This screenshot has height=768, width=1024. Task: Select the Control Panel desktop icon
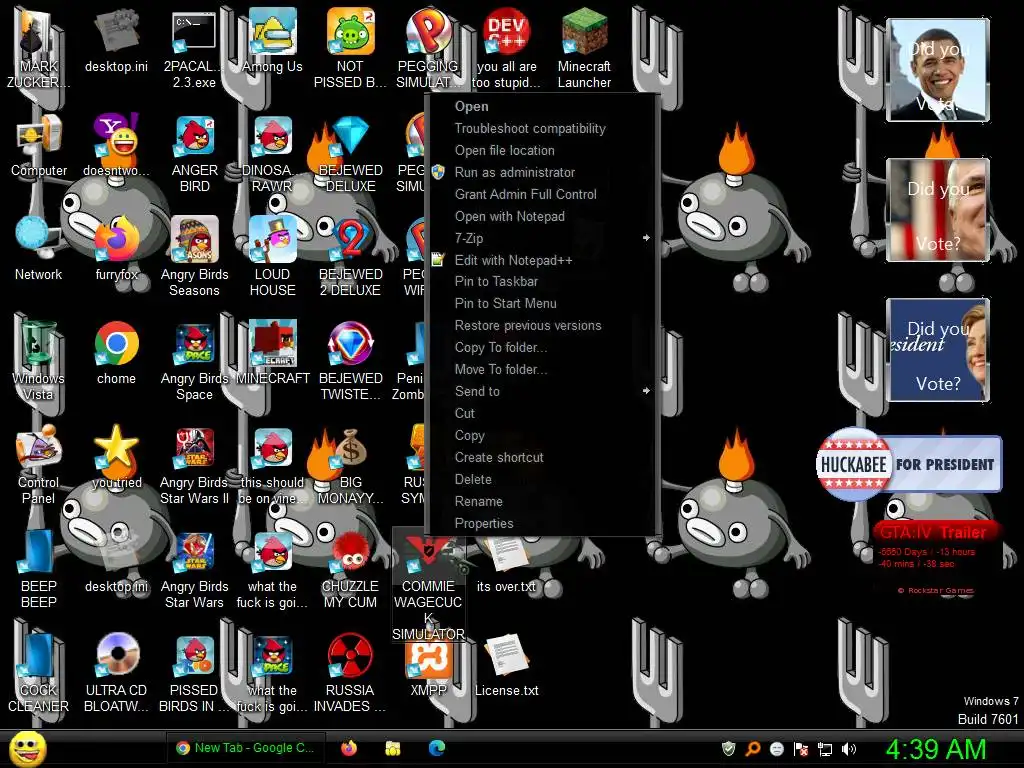pos(38,465)
